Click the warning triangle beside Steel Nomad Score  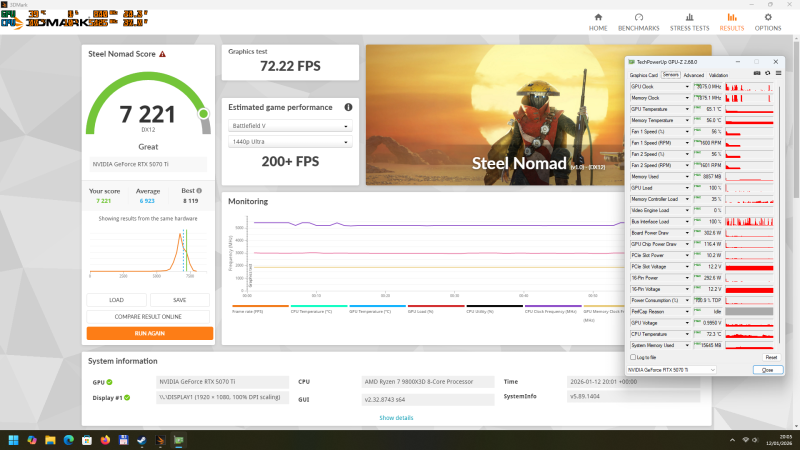click(162, 54)
